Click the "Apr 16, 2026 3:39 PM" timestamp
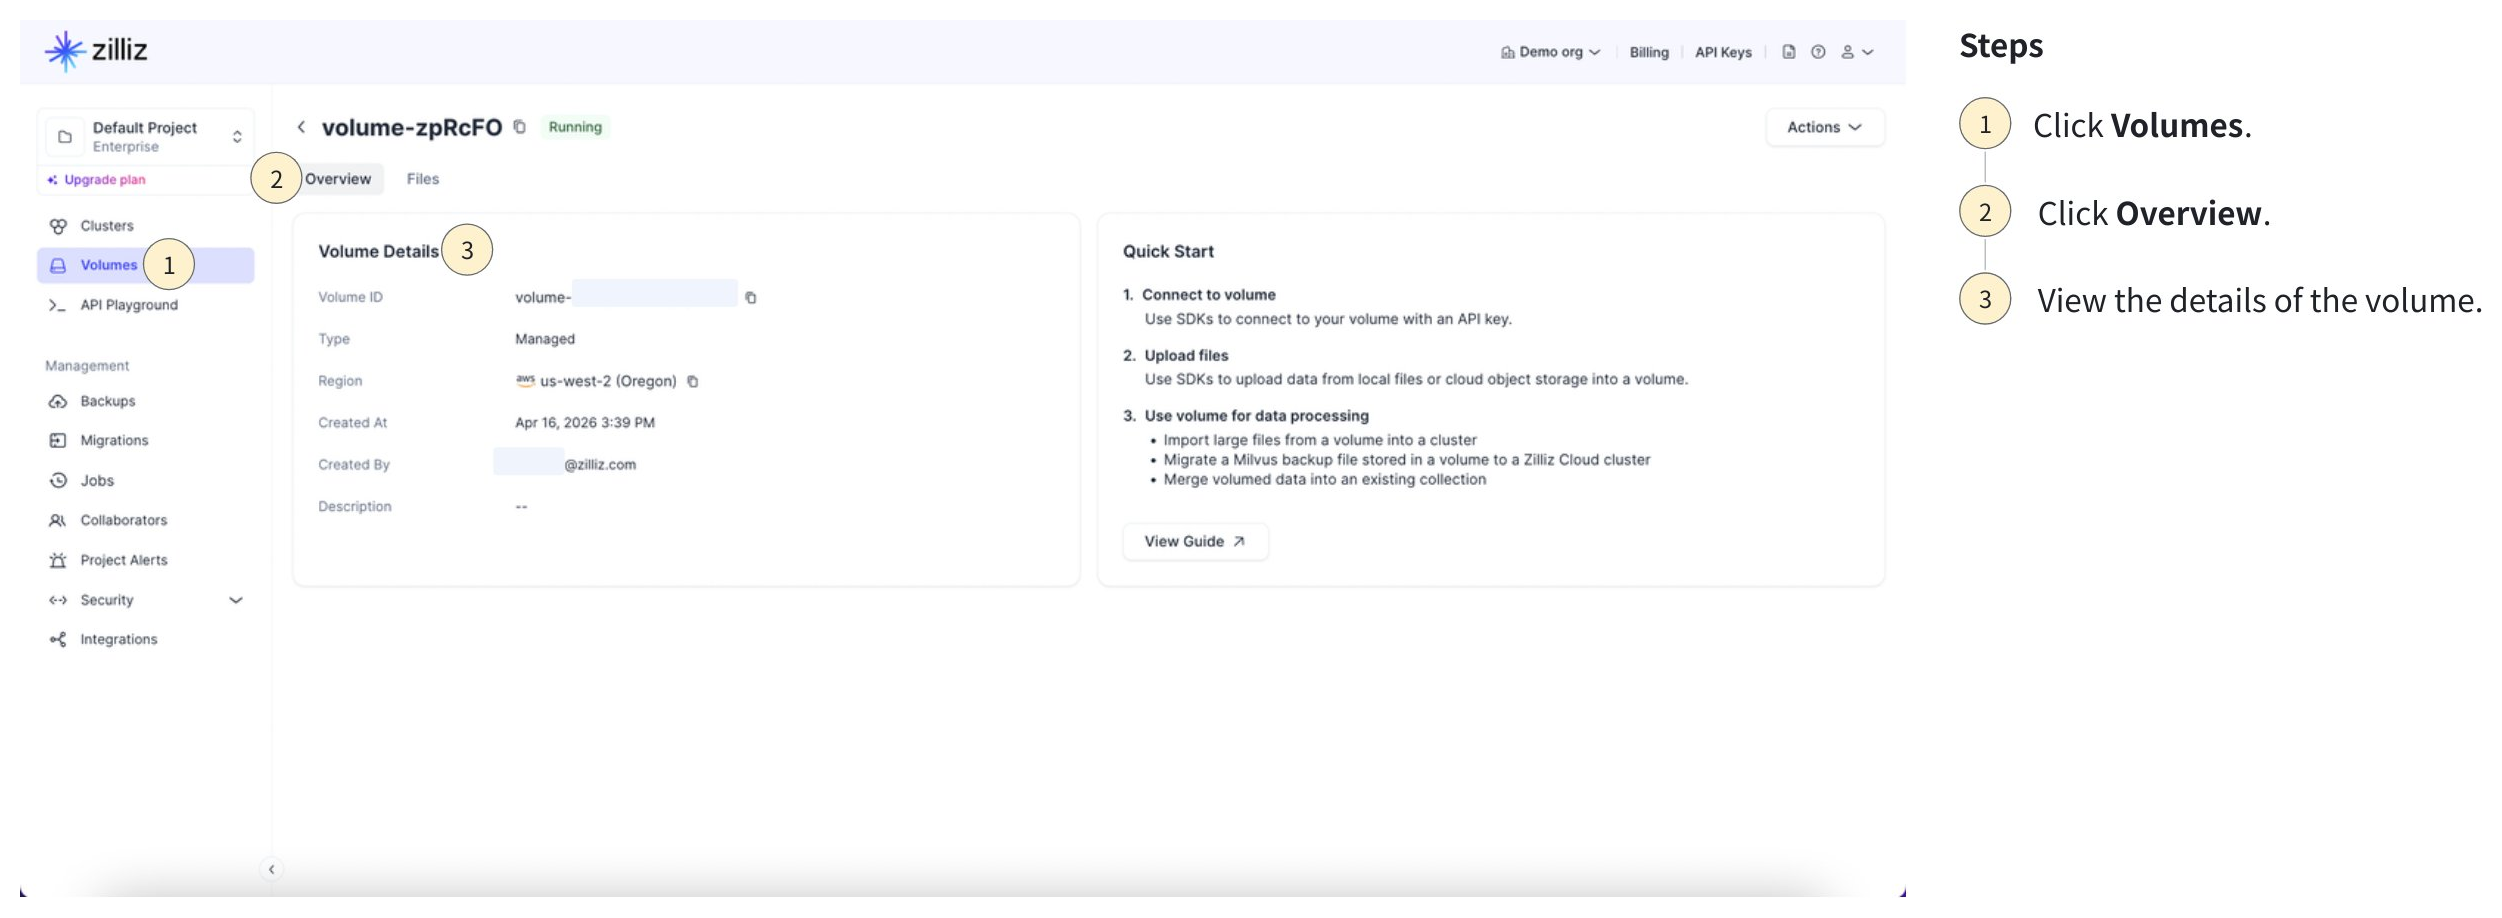The width and height of the screenshot is (2502, 918). [x=585, y=423]
